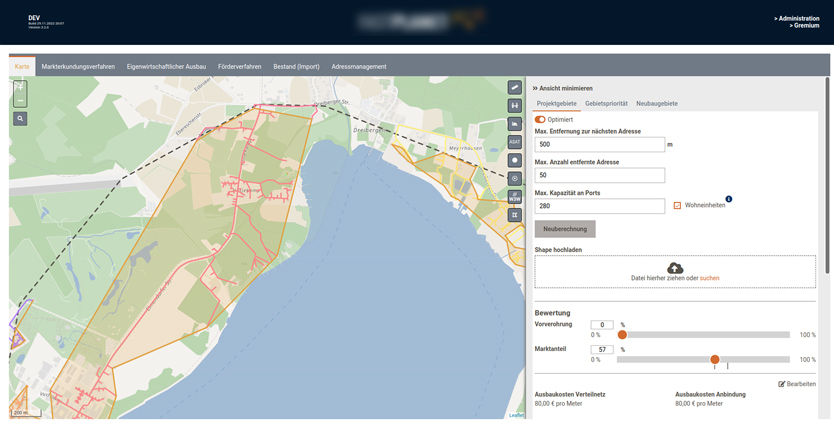Click the map zoom in plus button
834x425 pixels.
20,87
